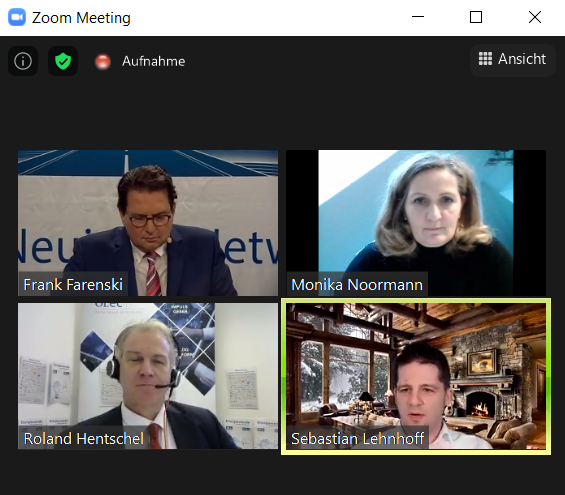This screenshot has height=495, width=565.
Task: Click the Frank Farenski name label
Action: (x=73, y=285)
